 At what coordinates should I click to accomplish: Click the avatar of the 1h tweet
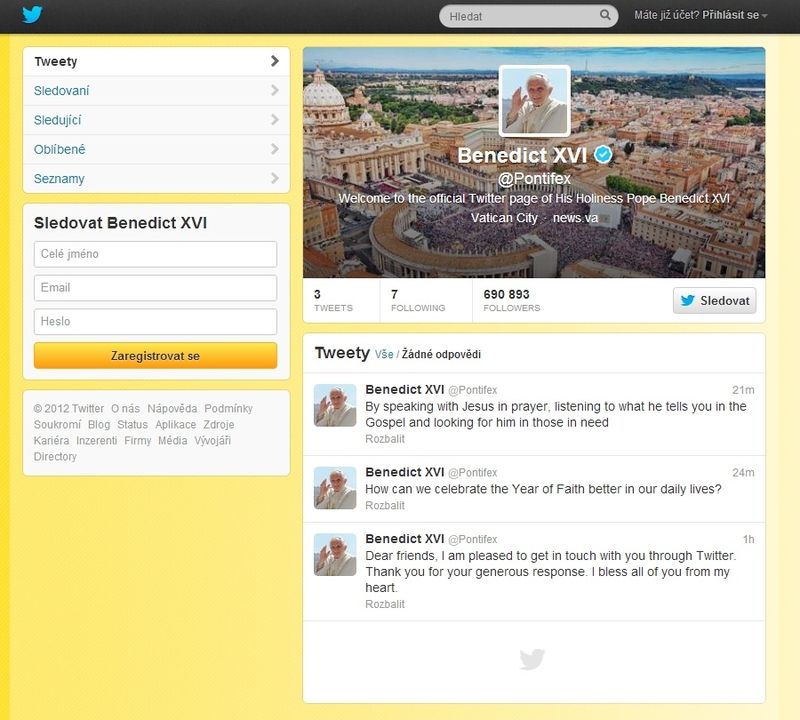(x=335, y=555)
